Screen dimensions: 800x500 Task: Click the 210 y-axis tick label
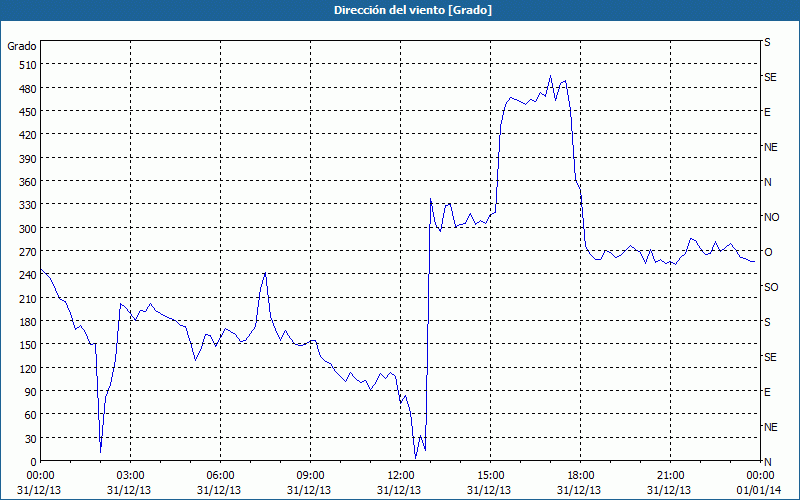tap(28, 299)
